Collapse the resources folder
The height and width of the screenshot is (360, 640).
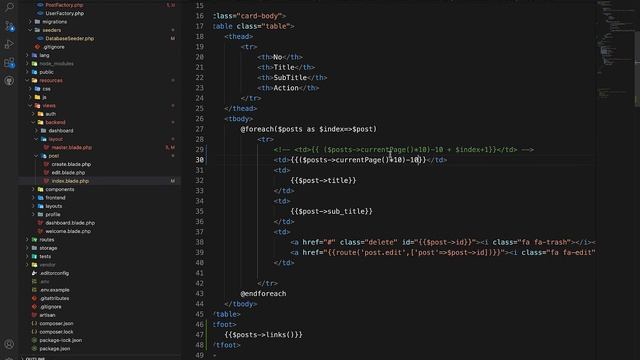pos(27,80)
